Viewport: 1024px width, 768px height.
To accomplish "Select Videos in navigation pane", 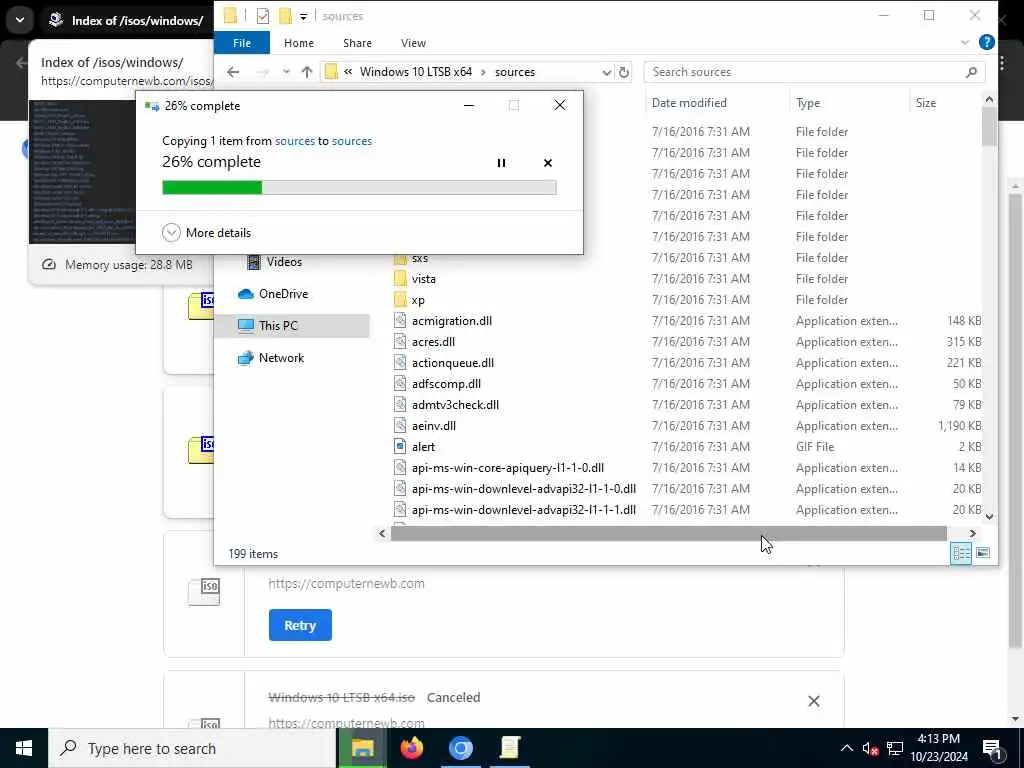I will pos(284,262).
